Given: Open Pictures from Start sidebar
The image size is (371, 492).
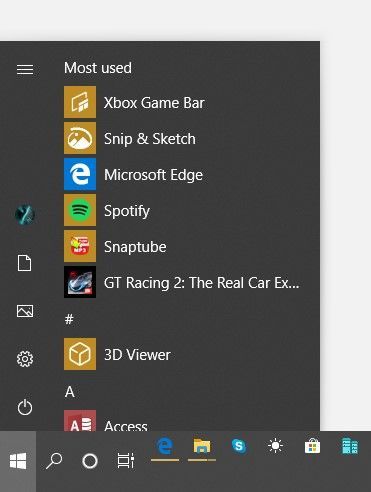Looking at the screenshot, I should 25,311.
